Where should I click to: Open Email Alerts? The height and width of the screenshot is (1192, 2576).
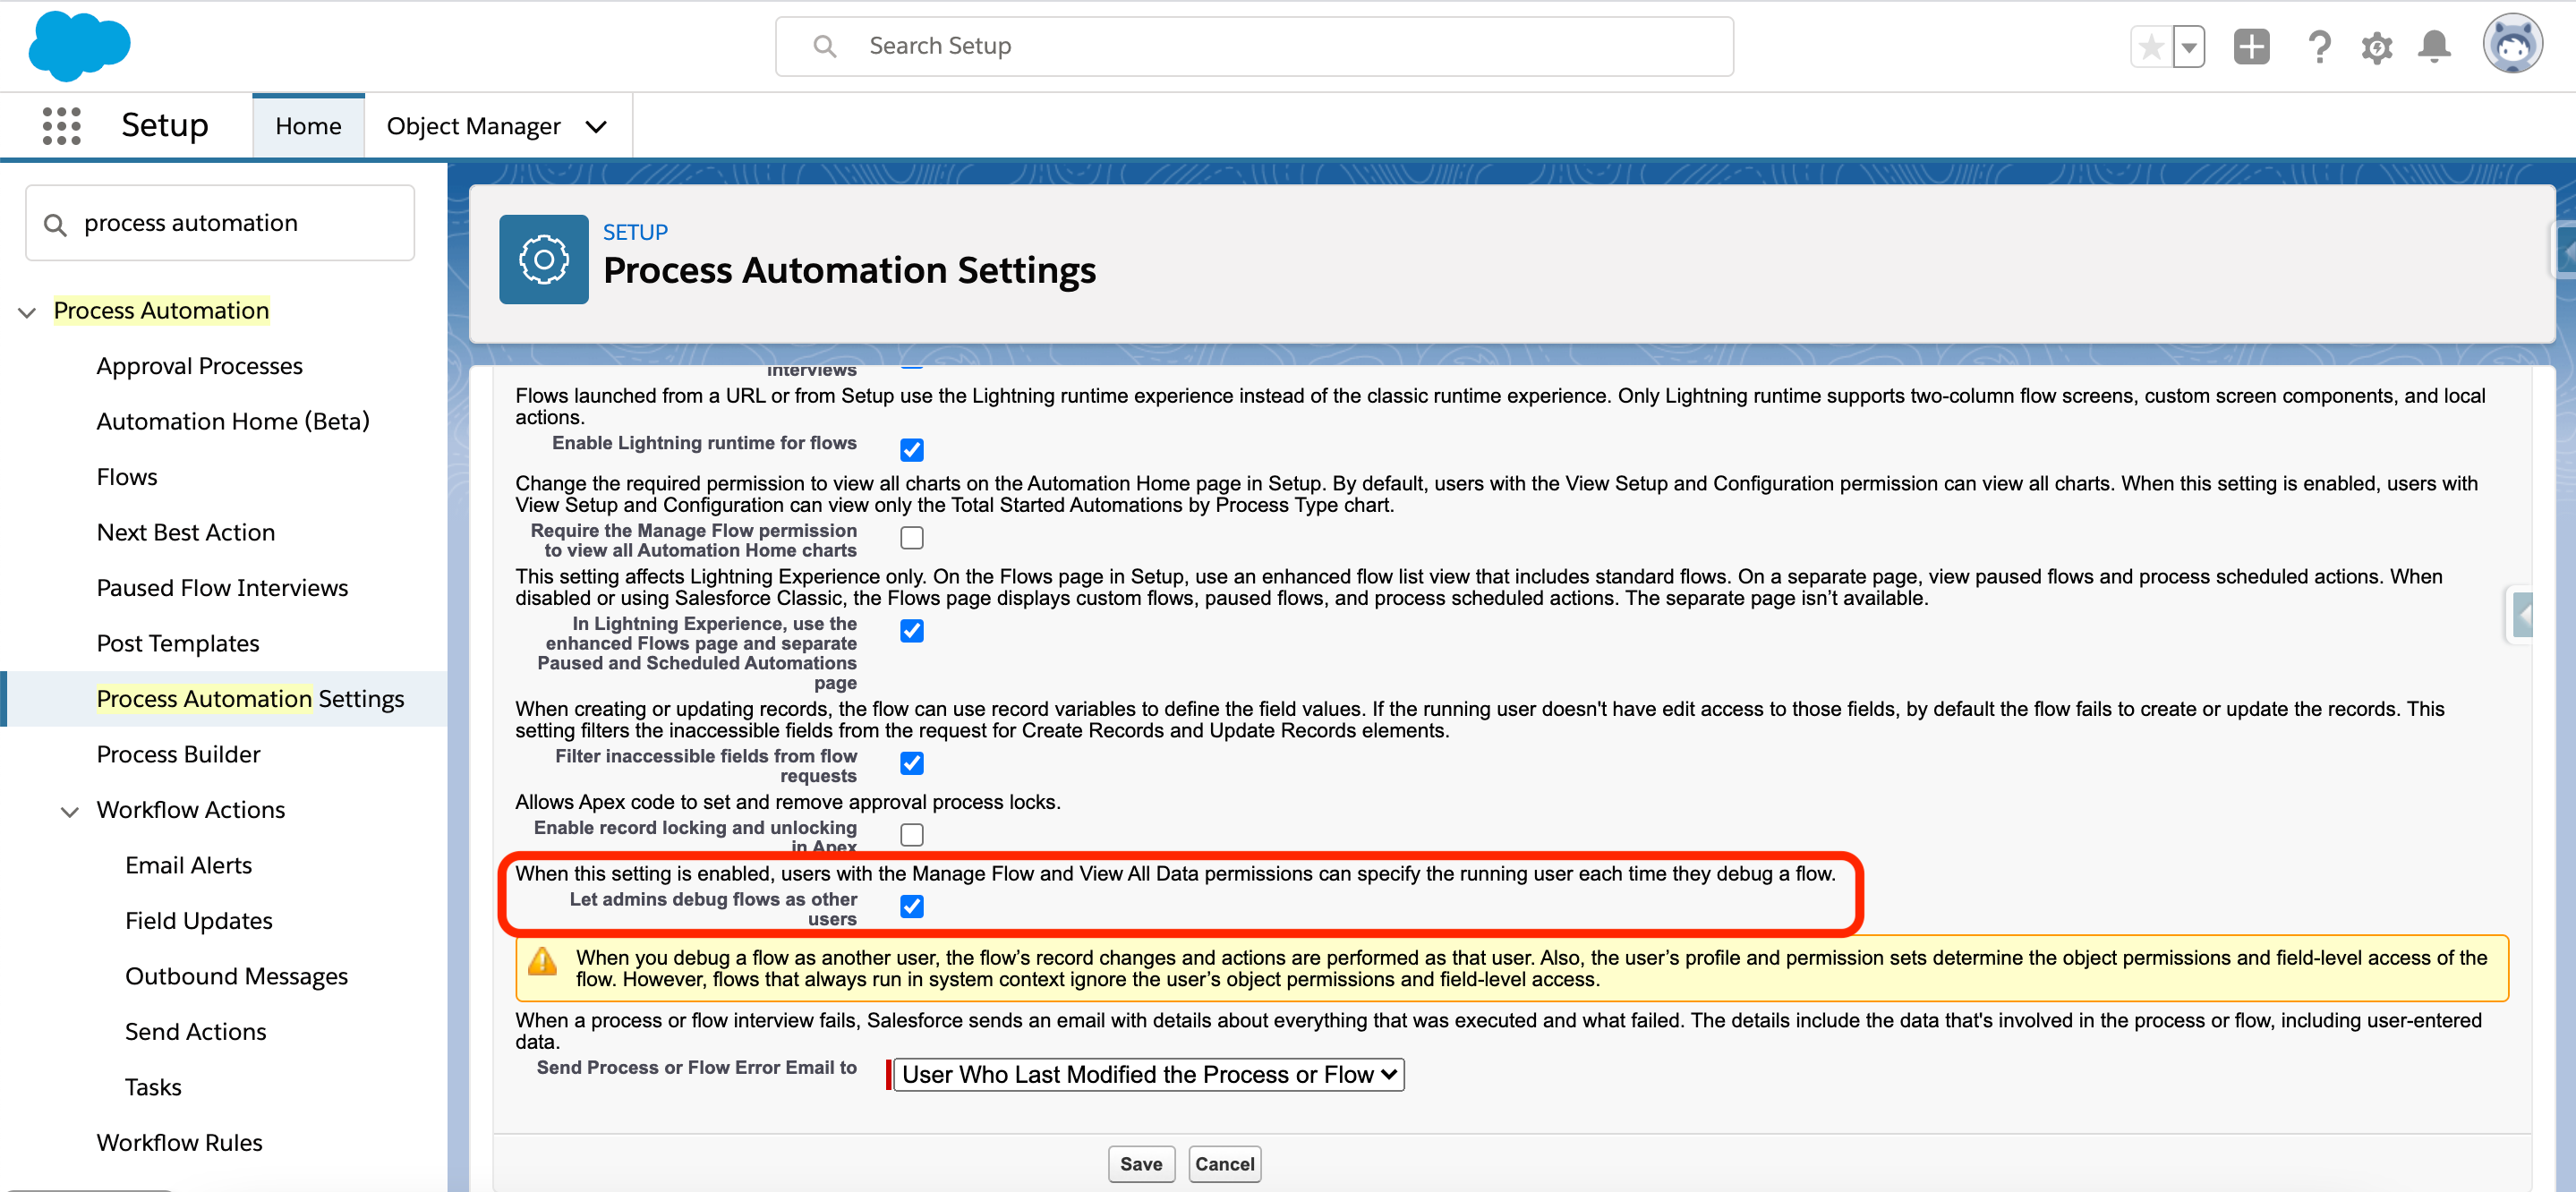point(188,865)
